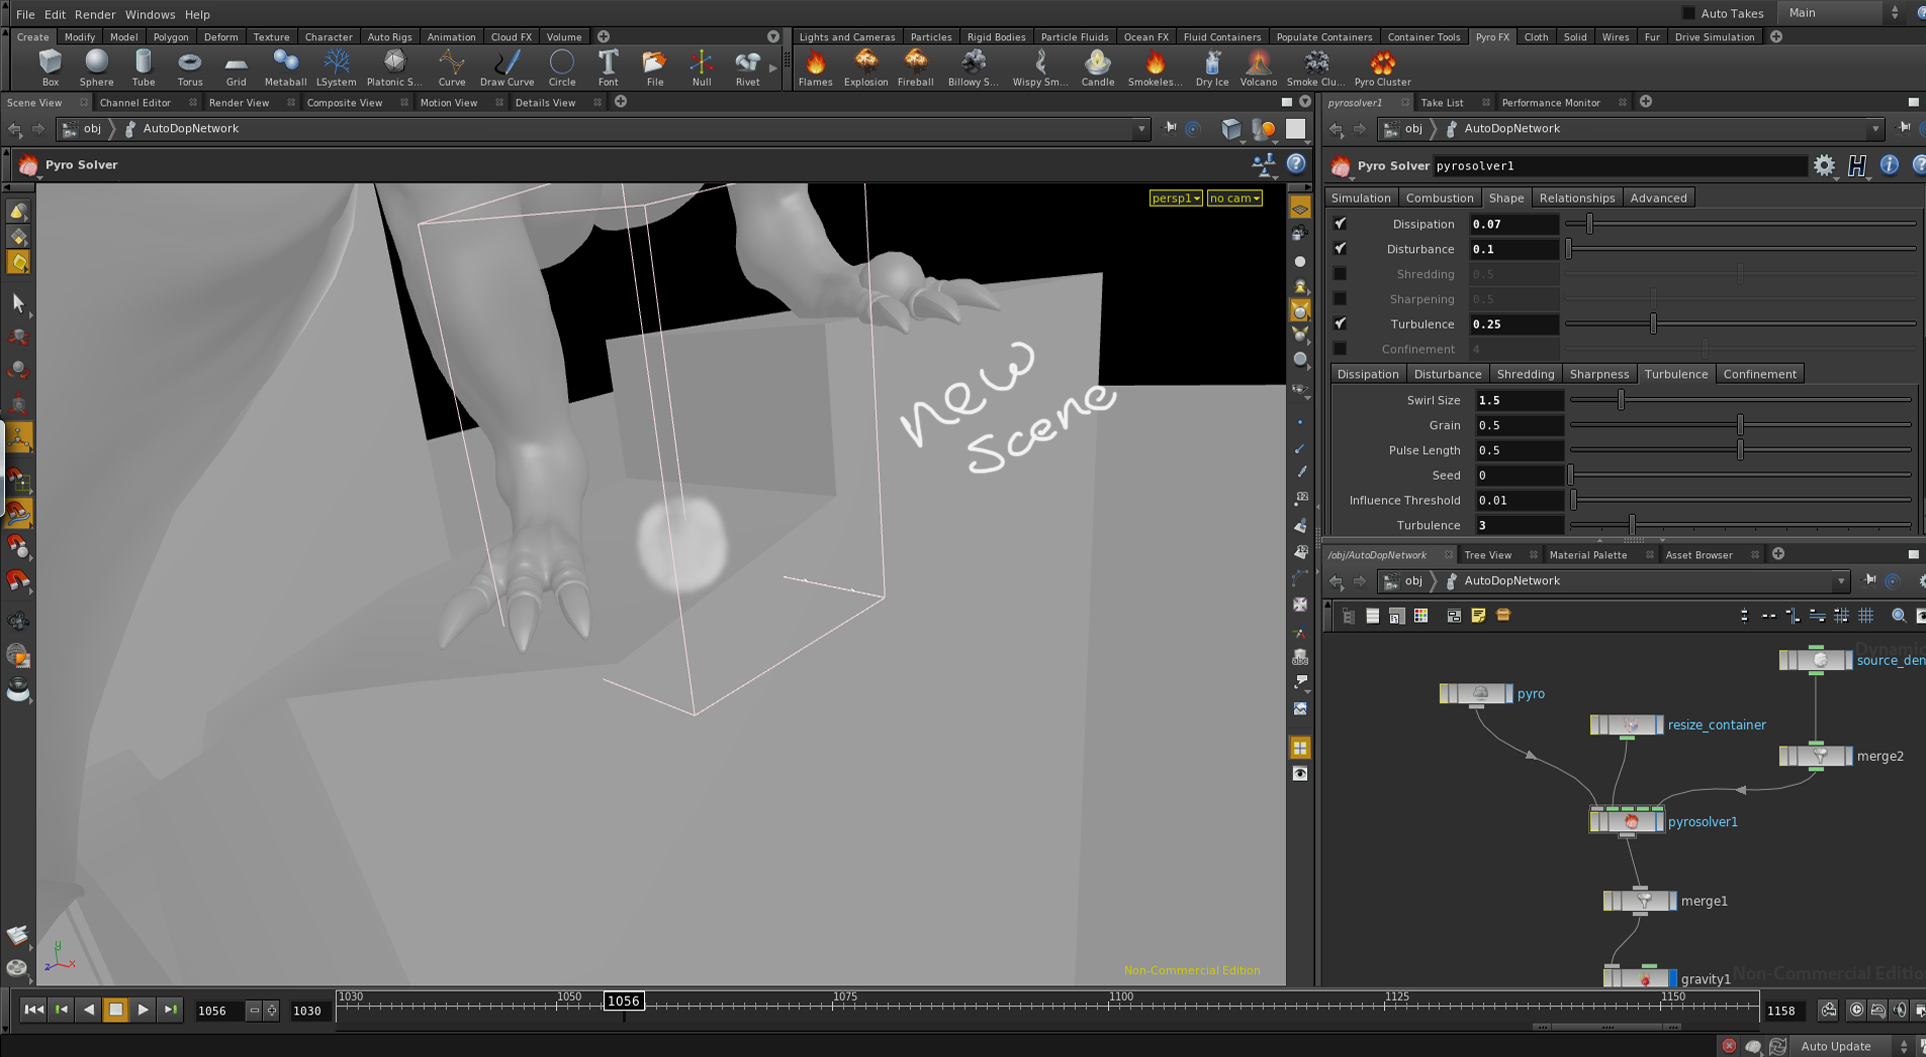This screenshot has height=1057, width=1926.
Task: Open the no cam camera dropdown
Action: pyautogui.click(x=1234, y=198)
